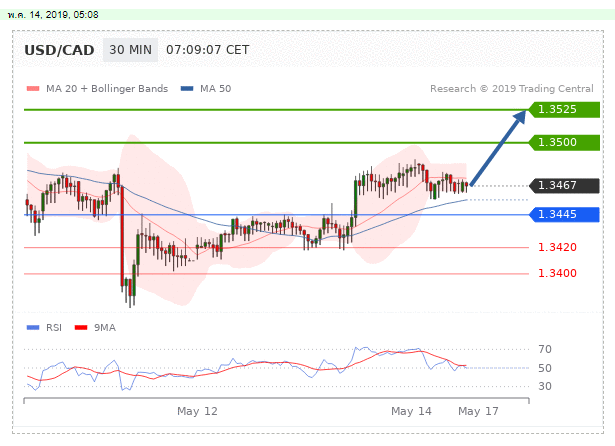Click the 07:09:07 CET timestamp
The height and width of the screenshot is (446, 615).
(x=207, y=50)
